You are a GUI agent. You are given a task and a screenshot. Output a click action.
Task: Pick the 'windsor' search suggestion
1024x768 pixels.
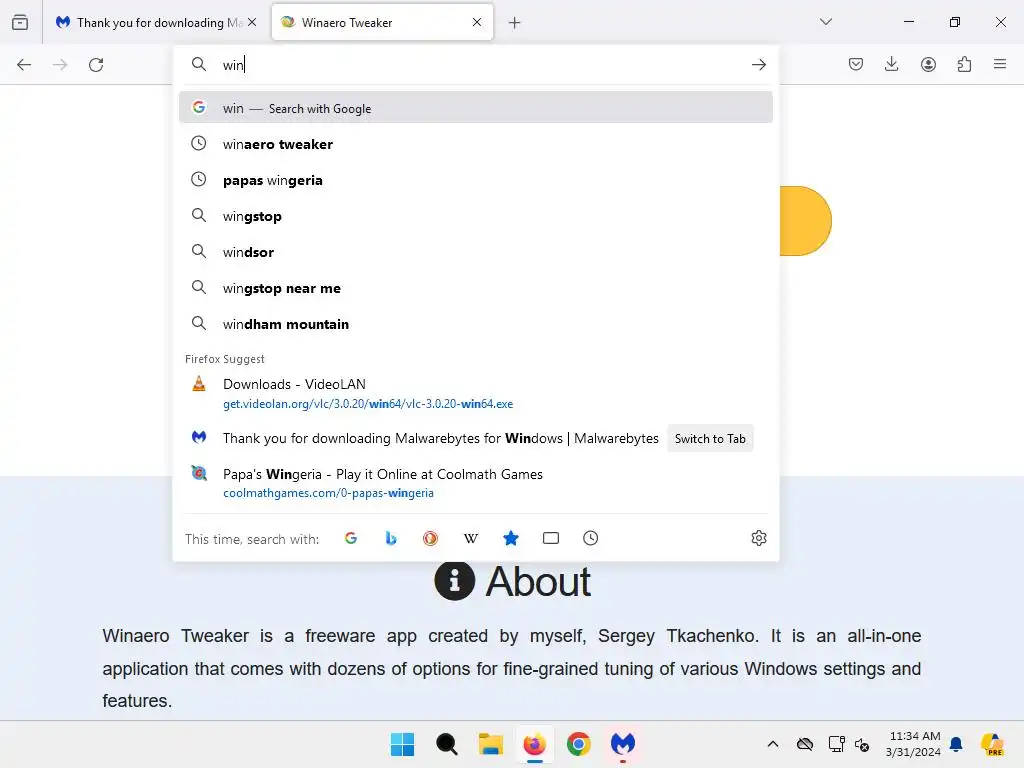pos(475,251)
